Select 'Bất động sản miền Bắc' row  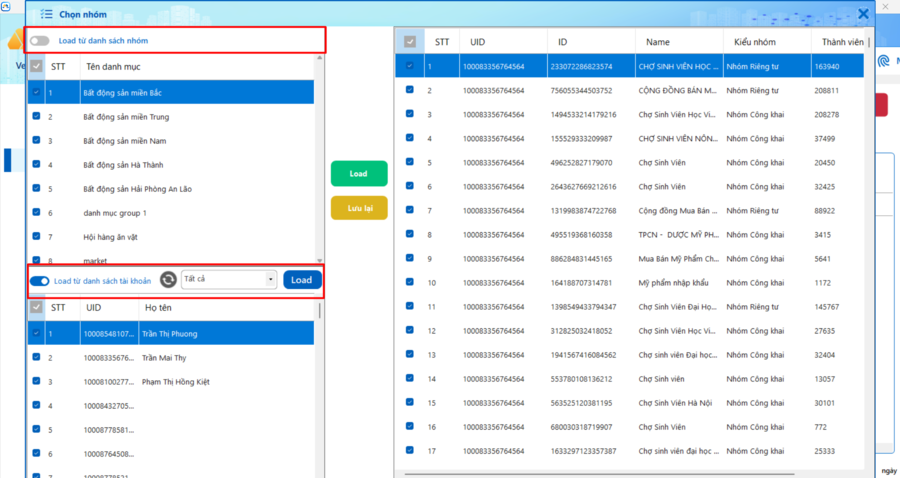point(170,92)
